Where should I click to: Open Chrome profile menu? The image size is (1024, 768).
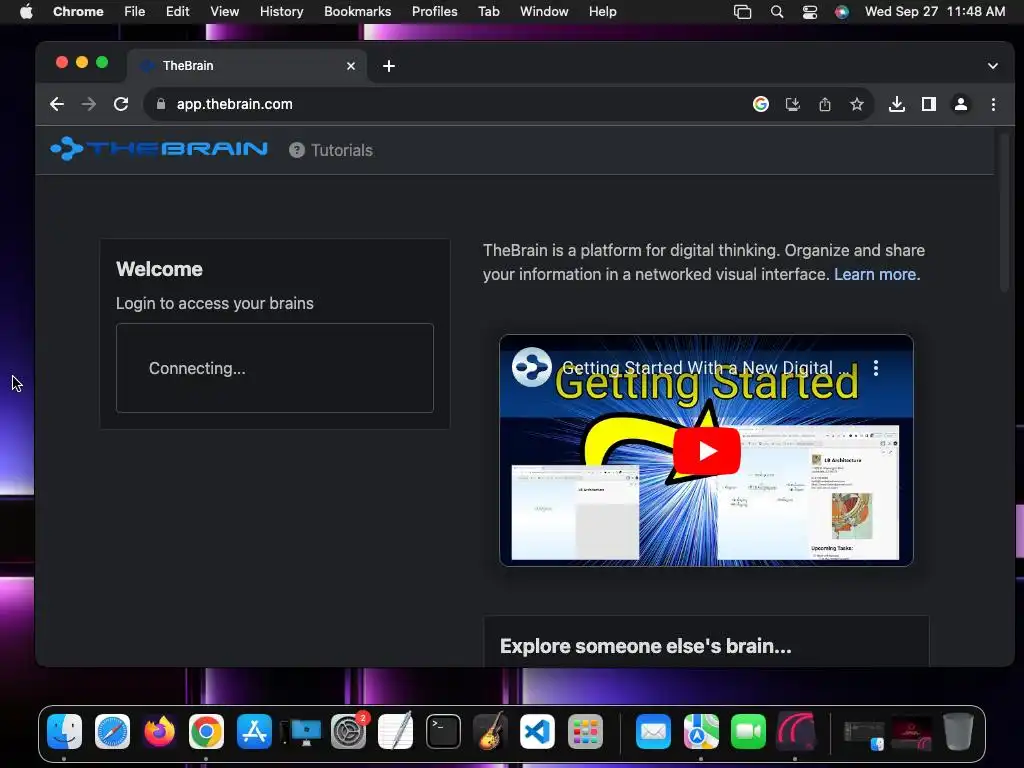click(961, 104)
